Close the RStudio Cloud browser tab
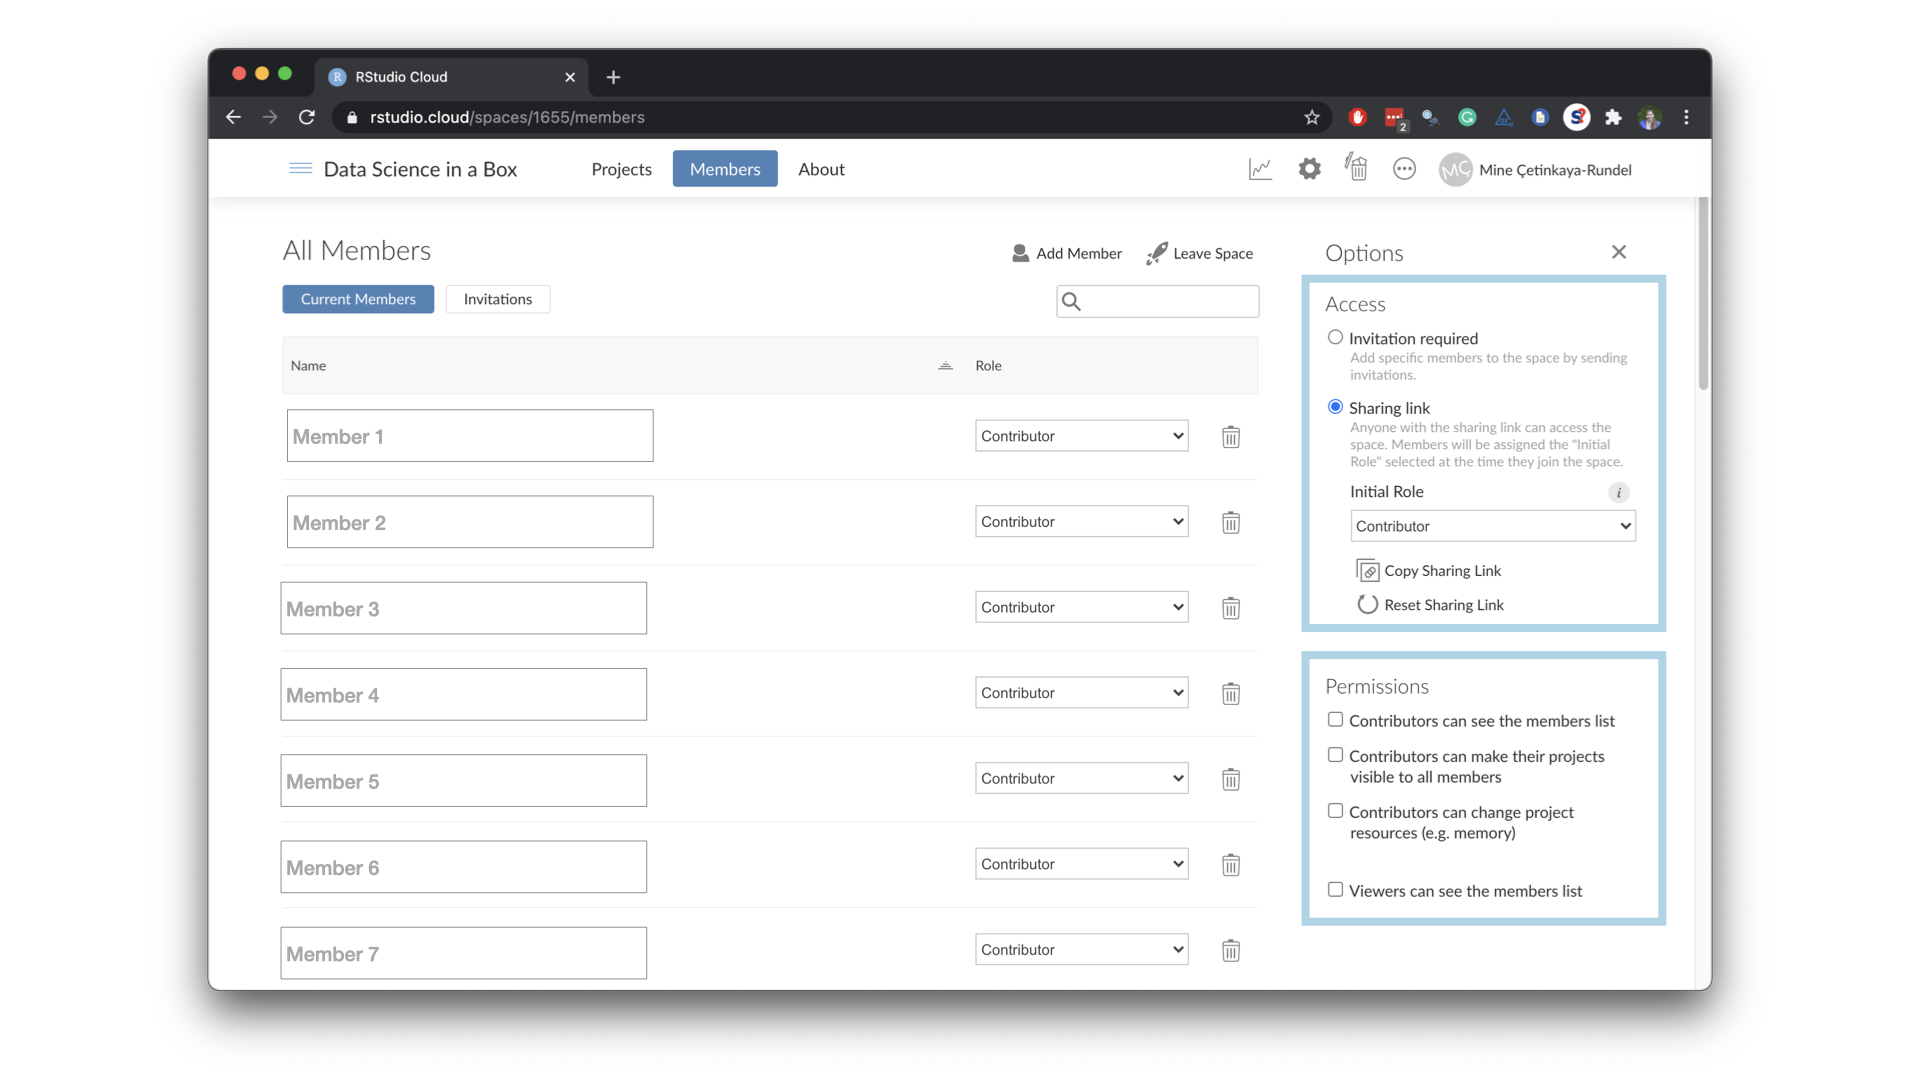 [x=570, y=77]
